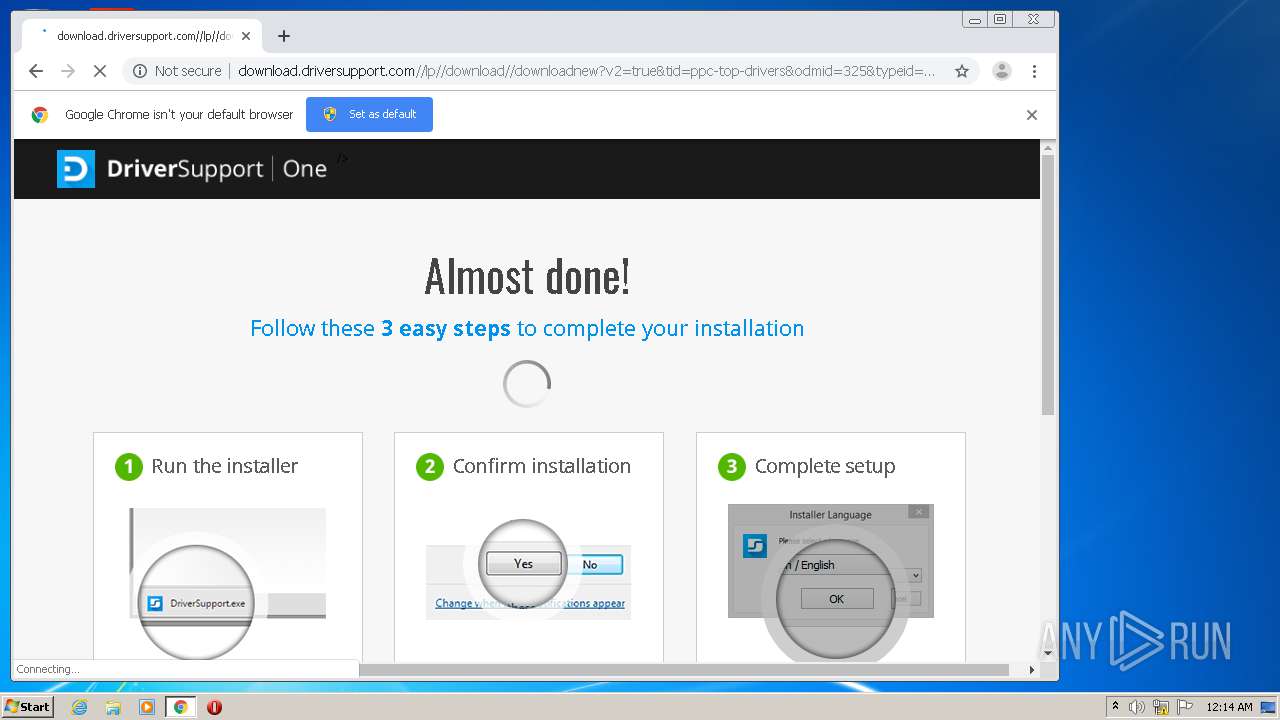Image resolution: width=1280 pixels, height=720 pixels.
Task: Click the green step 1 number badge
Action: [x=129, y=466]
